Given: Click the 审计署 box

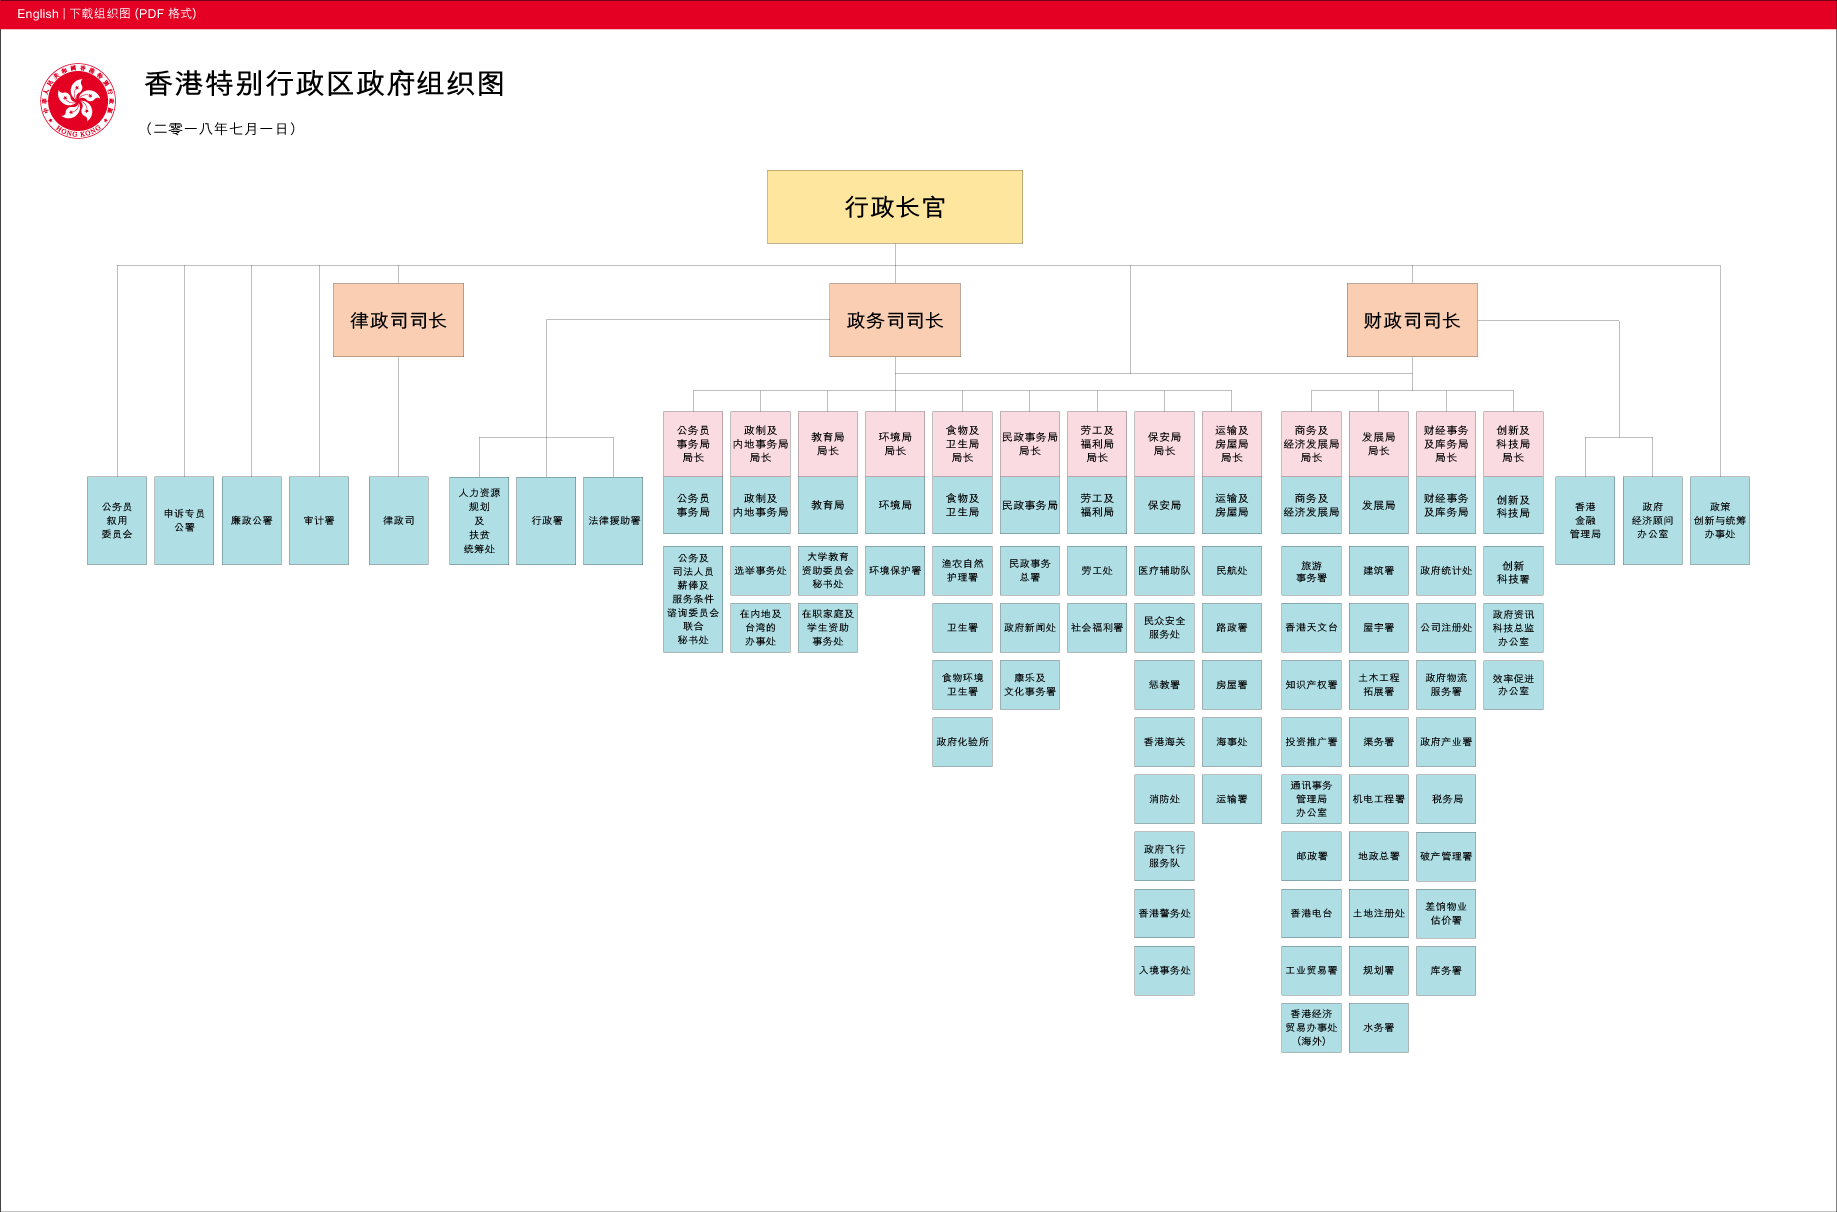Looking at the screenshot, I should pos(318,520).
